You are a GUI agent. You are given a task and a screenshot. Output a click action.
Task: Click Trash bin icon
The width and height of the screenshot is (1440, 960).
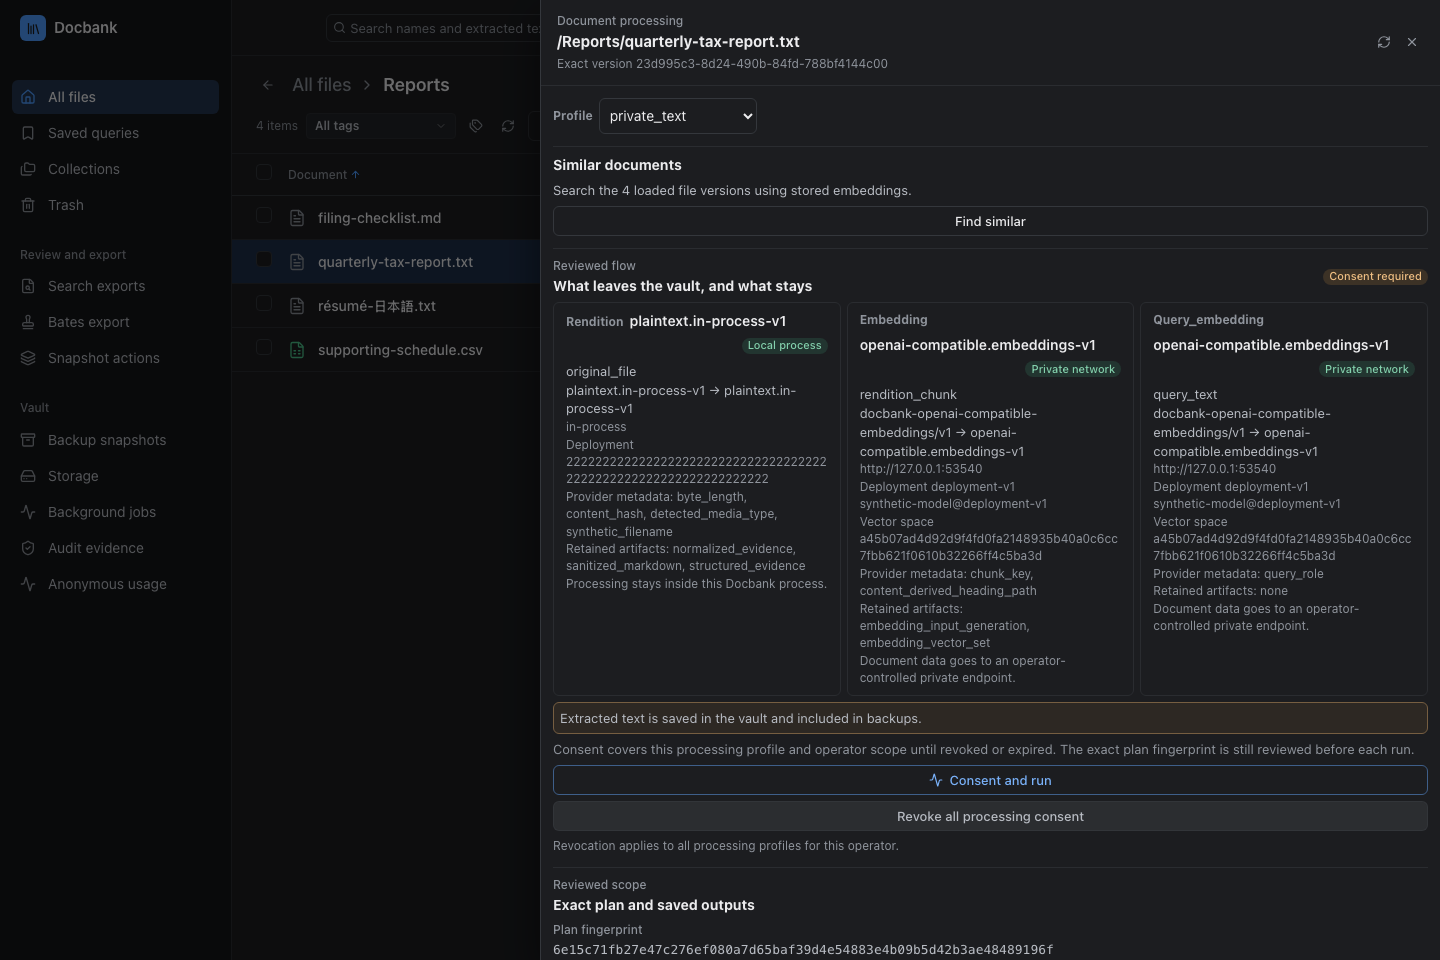click(x=28, y=205)
